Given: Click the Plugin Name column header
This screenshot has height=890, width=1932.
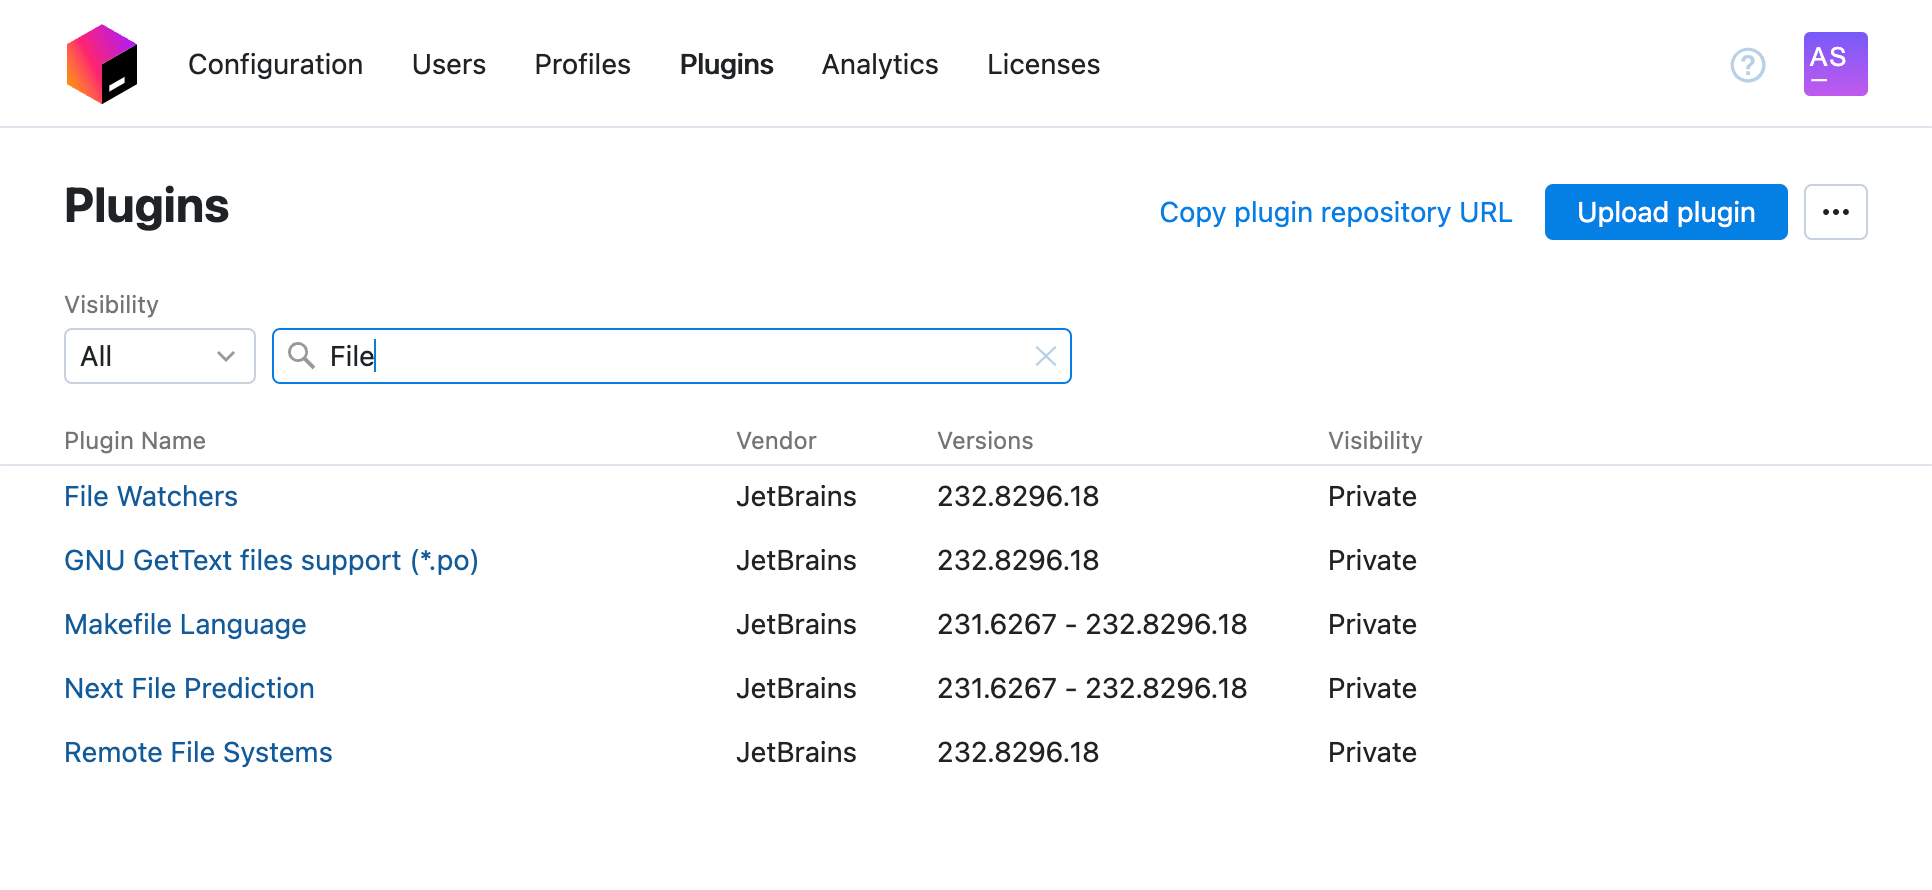Looking at the screenshot, I should point(135,441).
